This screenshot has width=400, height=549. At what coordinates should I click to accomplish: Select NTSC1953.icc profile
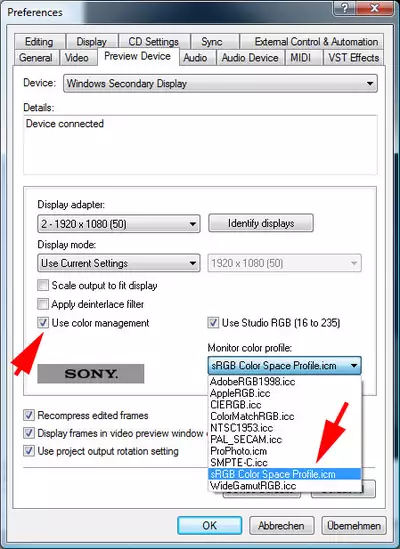pyautogui.click(x=284, y=428)
